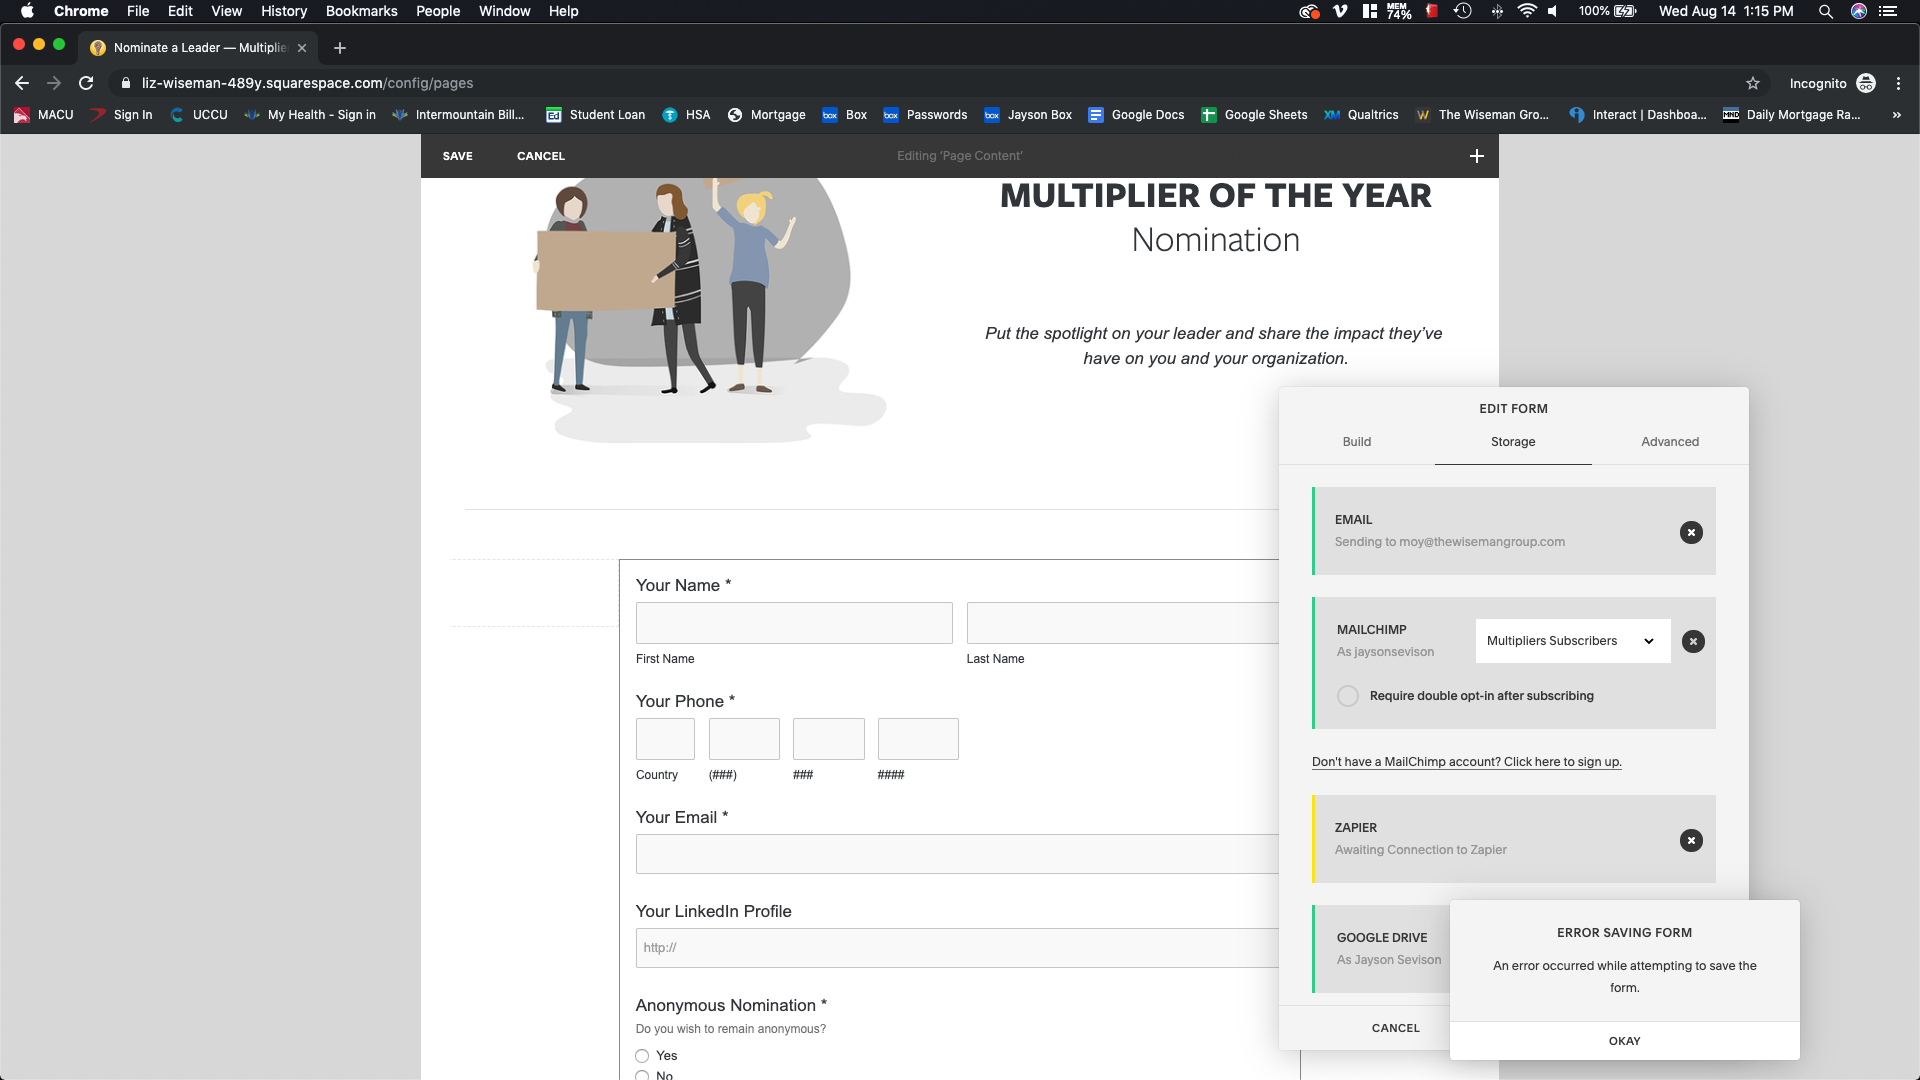Reload the current page
Viewport: 1920px width, 1080px height.
[x=86, y=83]
